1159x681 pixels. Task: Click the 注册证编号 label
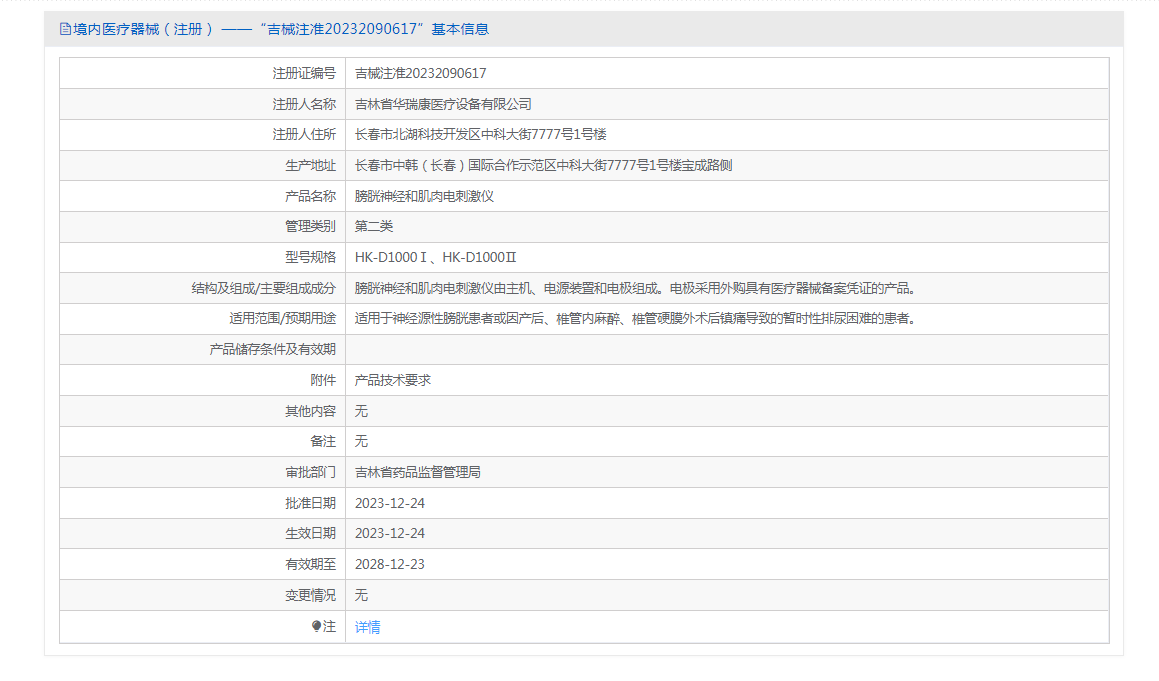pos(304,73)
